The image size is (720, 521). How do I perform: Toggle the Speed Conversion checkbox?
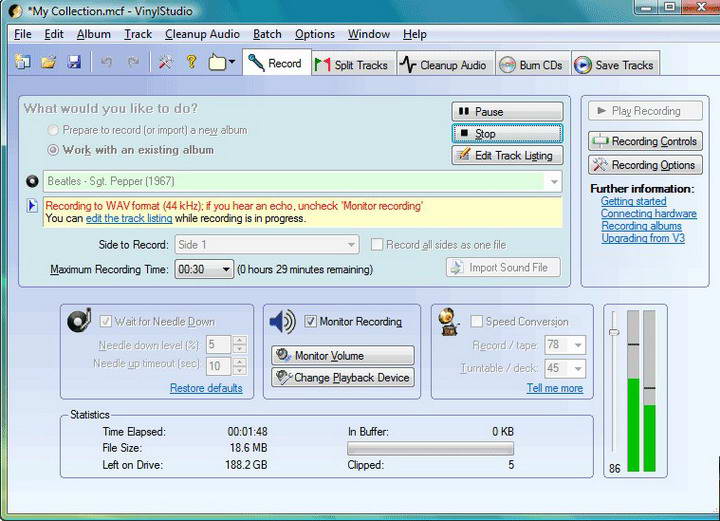476,322
